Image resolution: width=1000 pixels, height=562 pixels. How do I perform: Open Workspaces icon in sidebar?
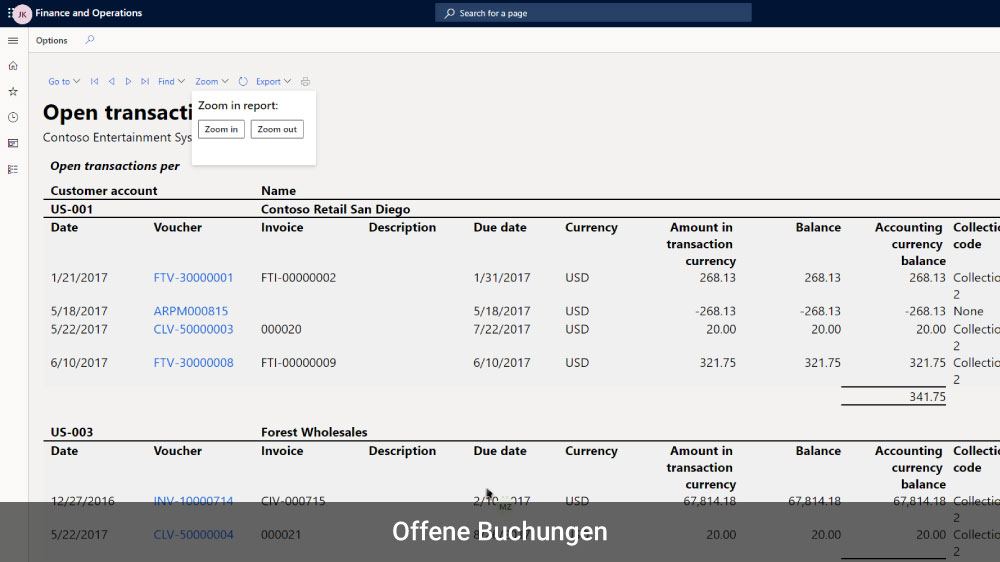[x=13, y=144]
